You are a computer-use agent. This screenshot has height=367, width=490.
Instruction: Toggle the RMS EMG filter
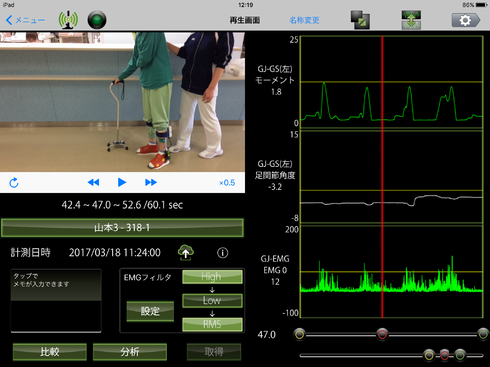[212, 324]
